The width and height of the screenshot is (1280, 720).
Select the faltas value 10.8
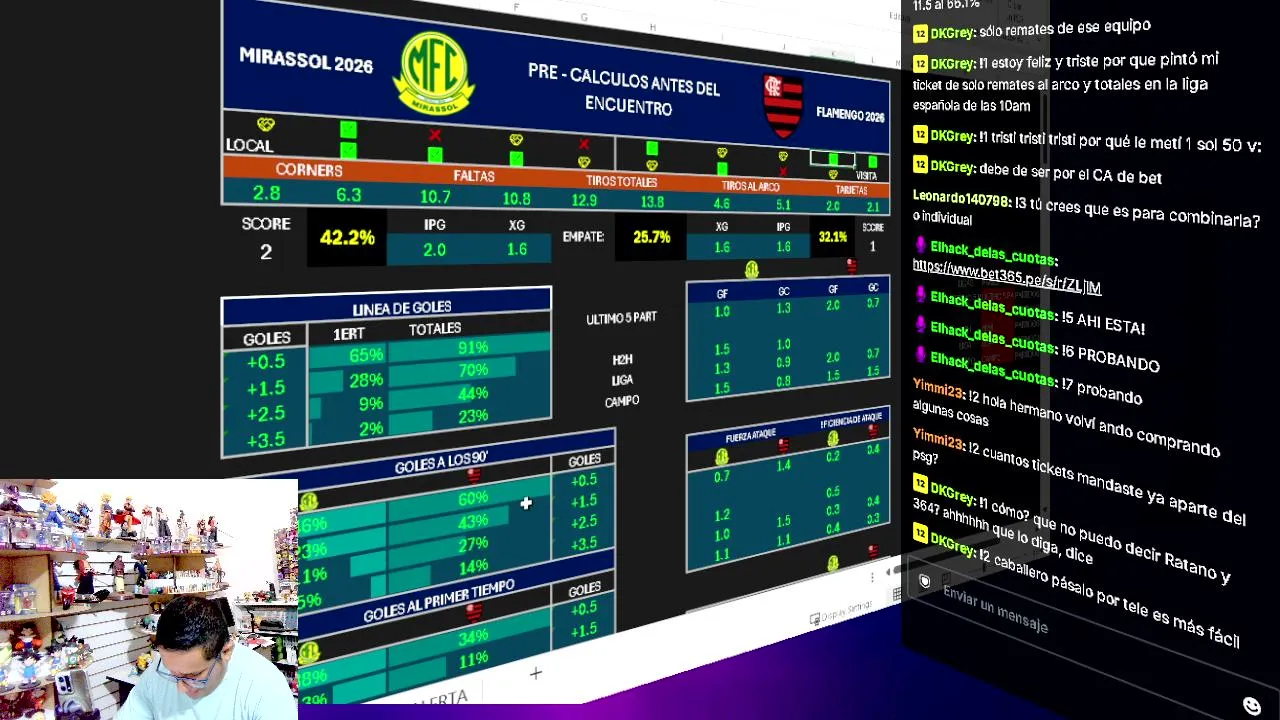516,199
